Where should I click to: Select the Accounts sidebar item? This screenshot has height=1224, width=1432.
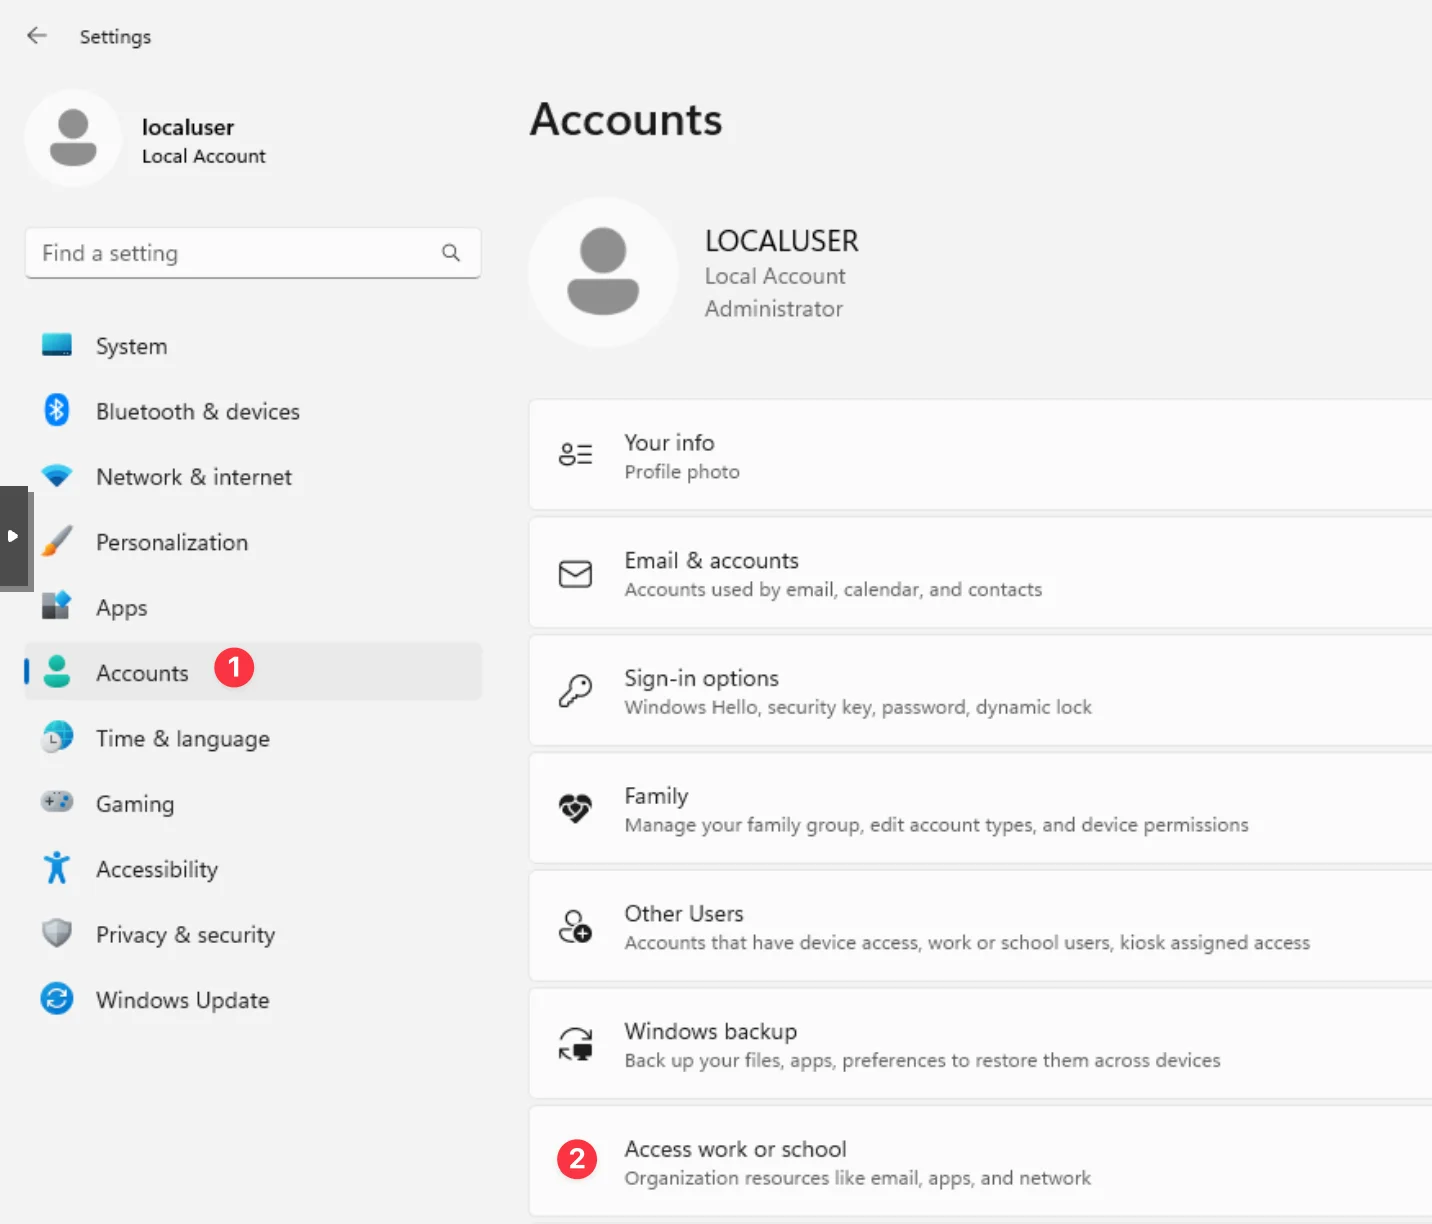pyautogui.click(x=142, y=673)
